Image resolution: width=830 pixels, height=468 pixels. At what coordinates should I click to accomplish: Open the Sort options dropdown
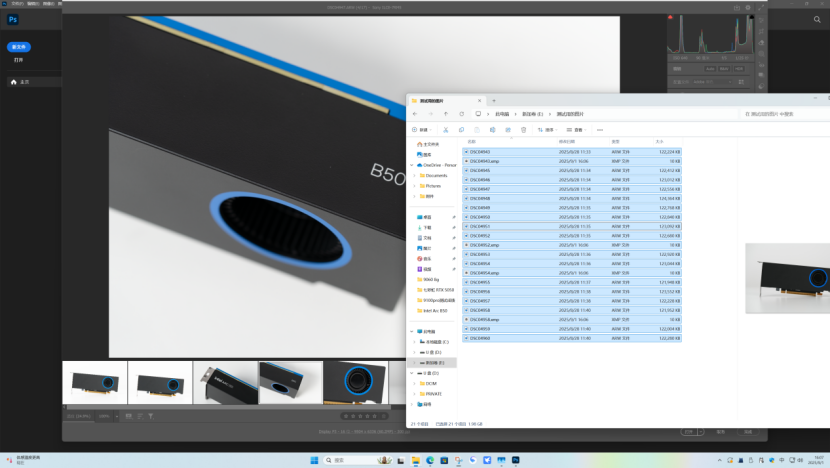click(x=547, y=130)
